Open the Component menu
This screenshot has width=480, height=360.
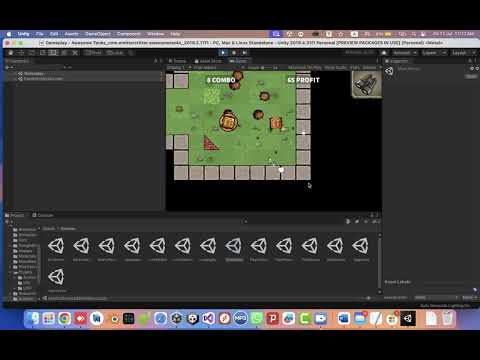(129, 34)
